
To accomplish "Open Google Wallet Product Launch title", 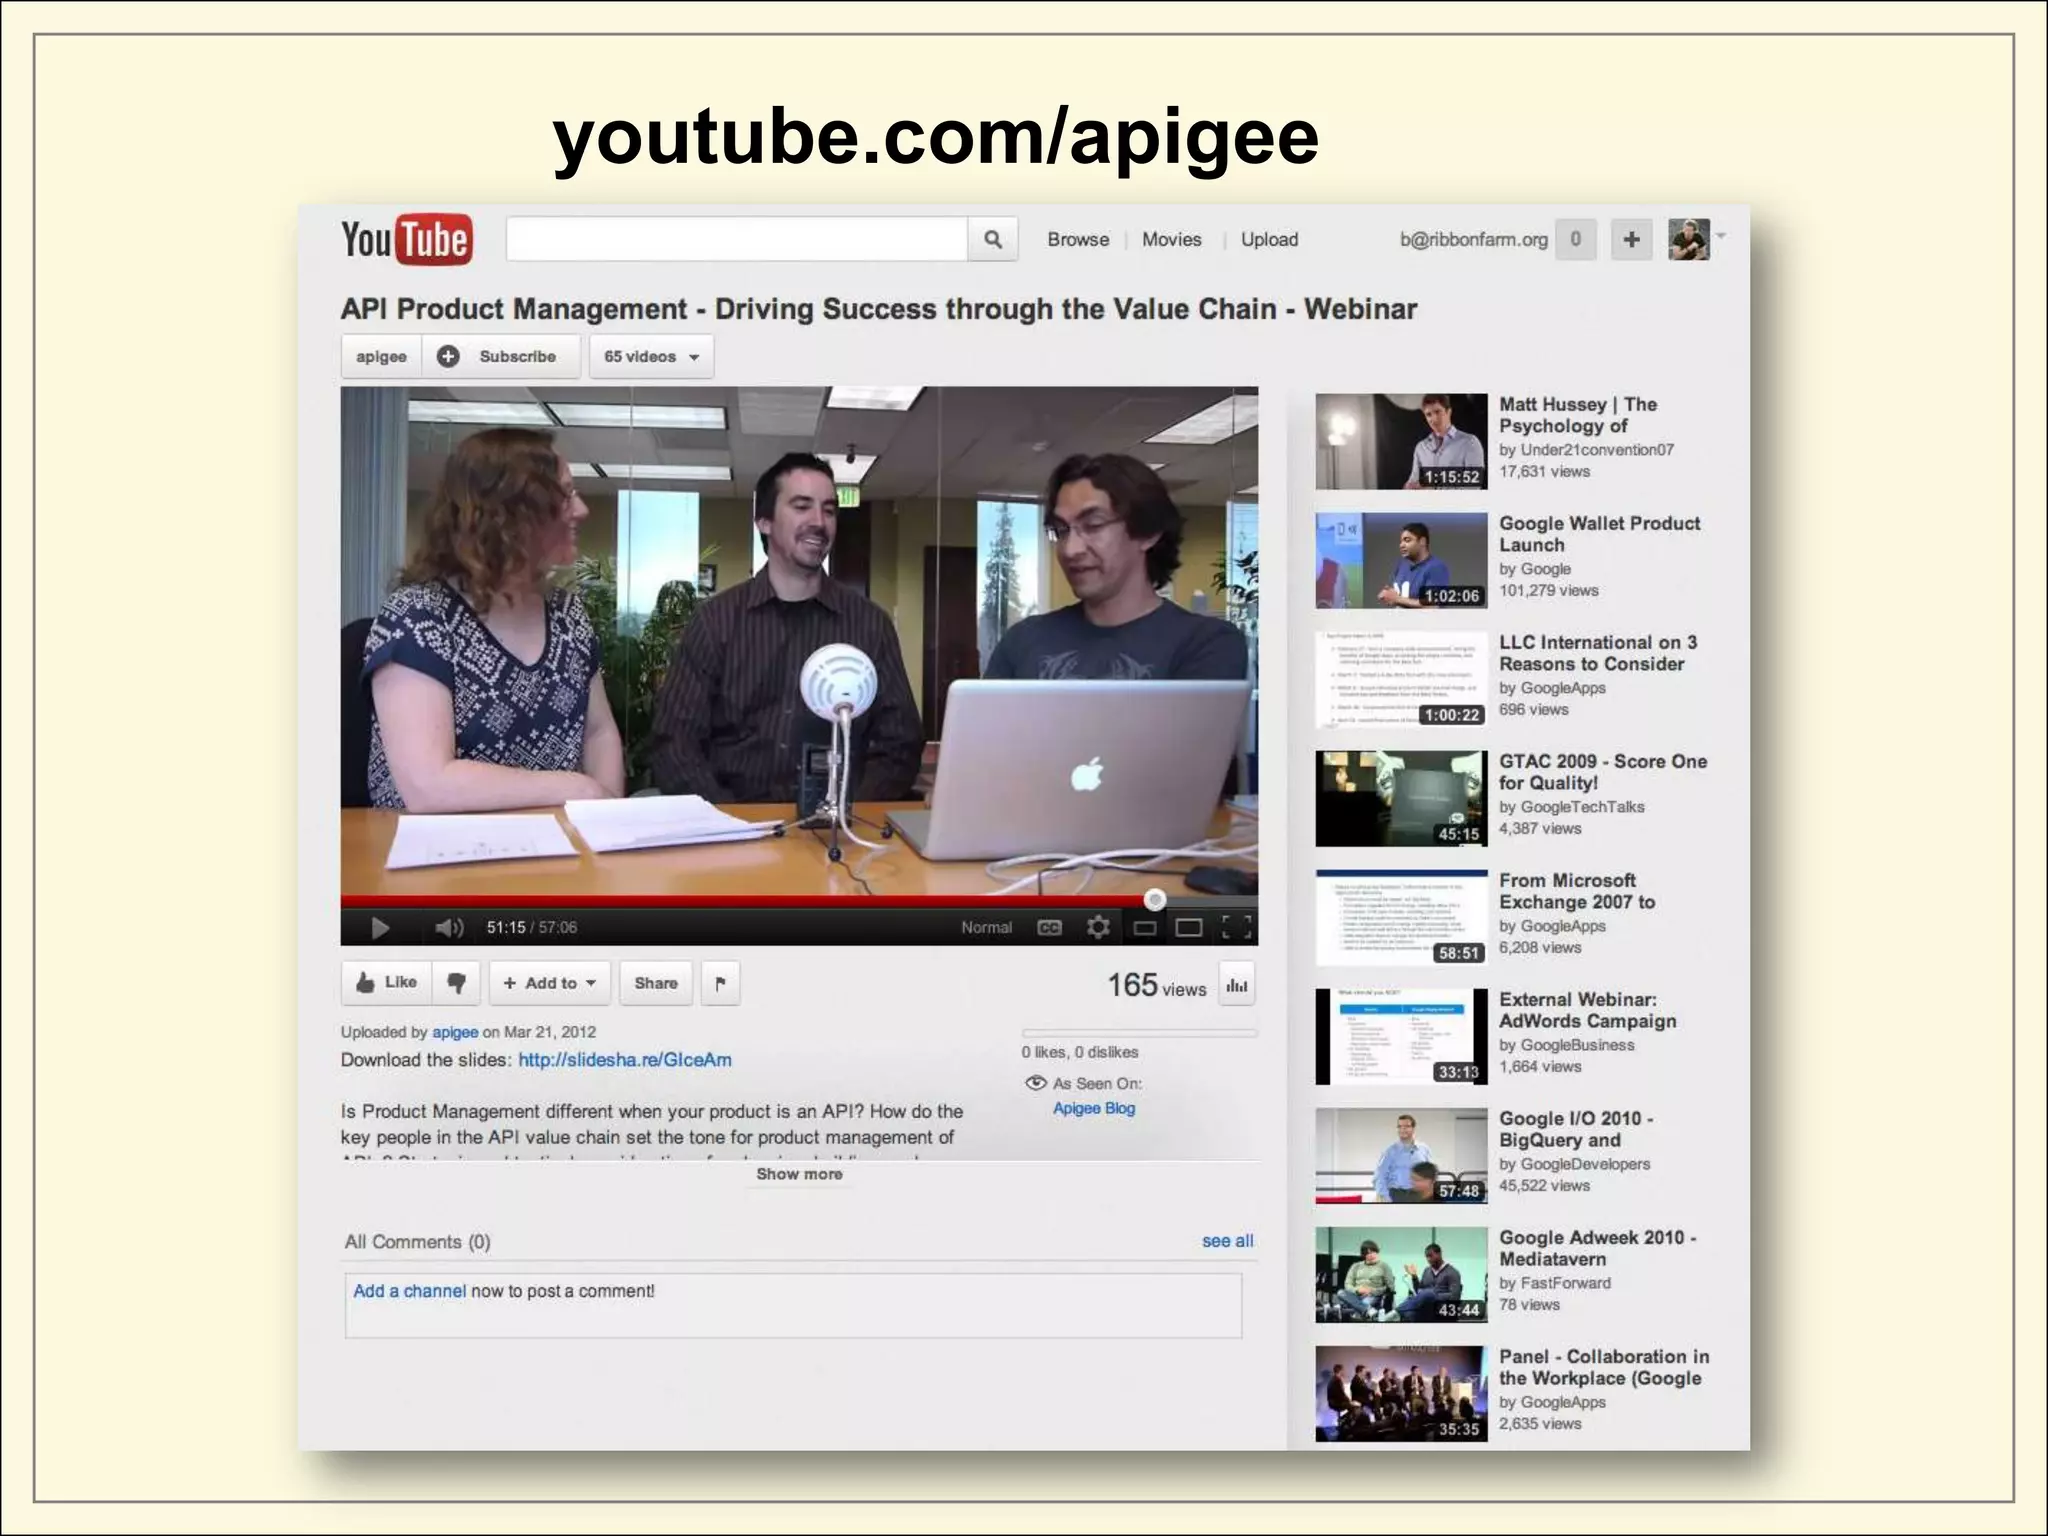I will coord(1599,534).
